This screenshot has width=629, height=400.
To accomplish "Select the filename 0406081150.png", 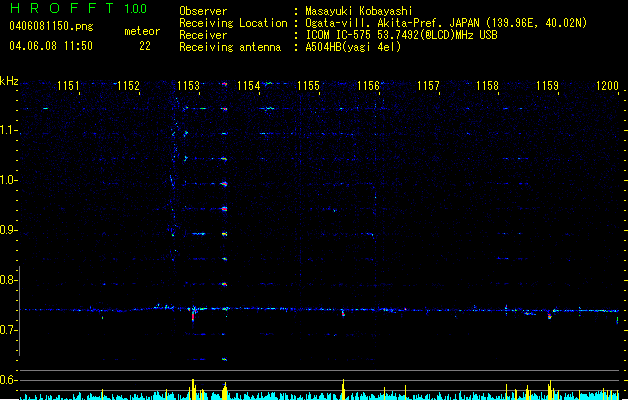I will point(51,26).
